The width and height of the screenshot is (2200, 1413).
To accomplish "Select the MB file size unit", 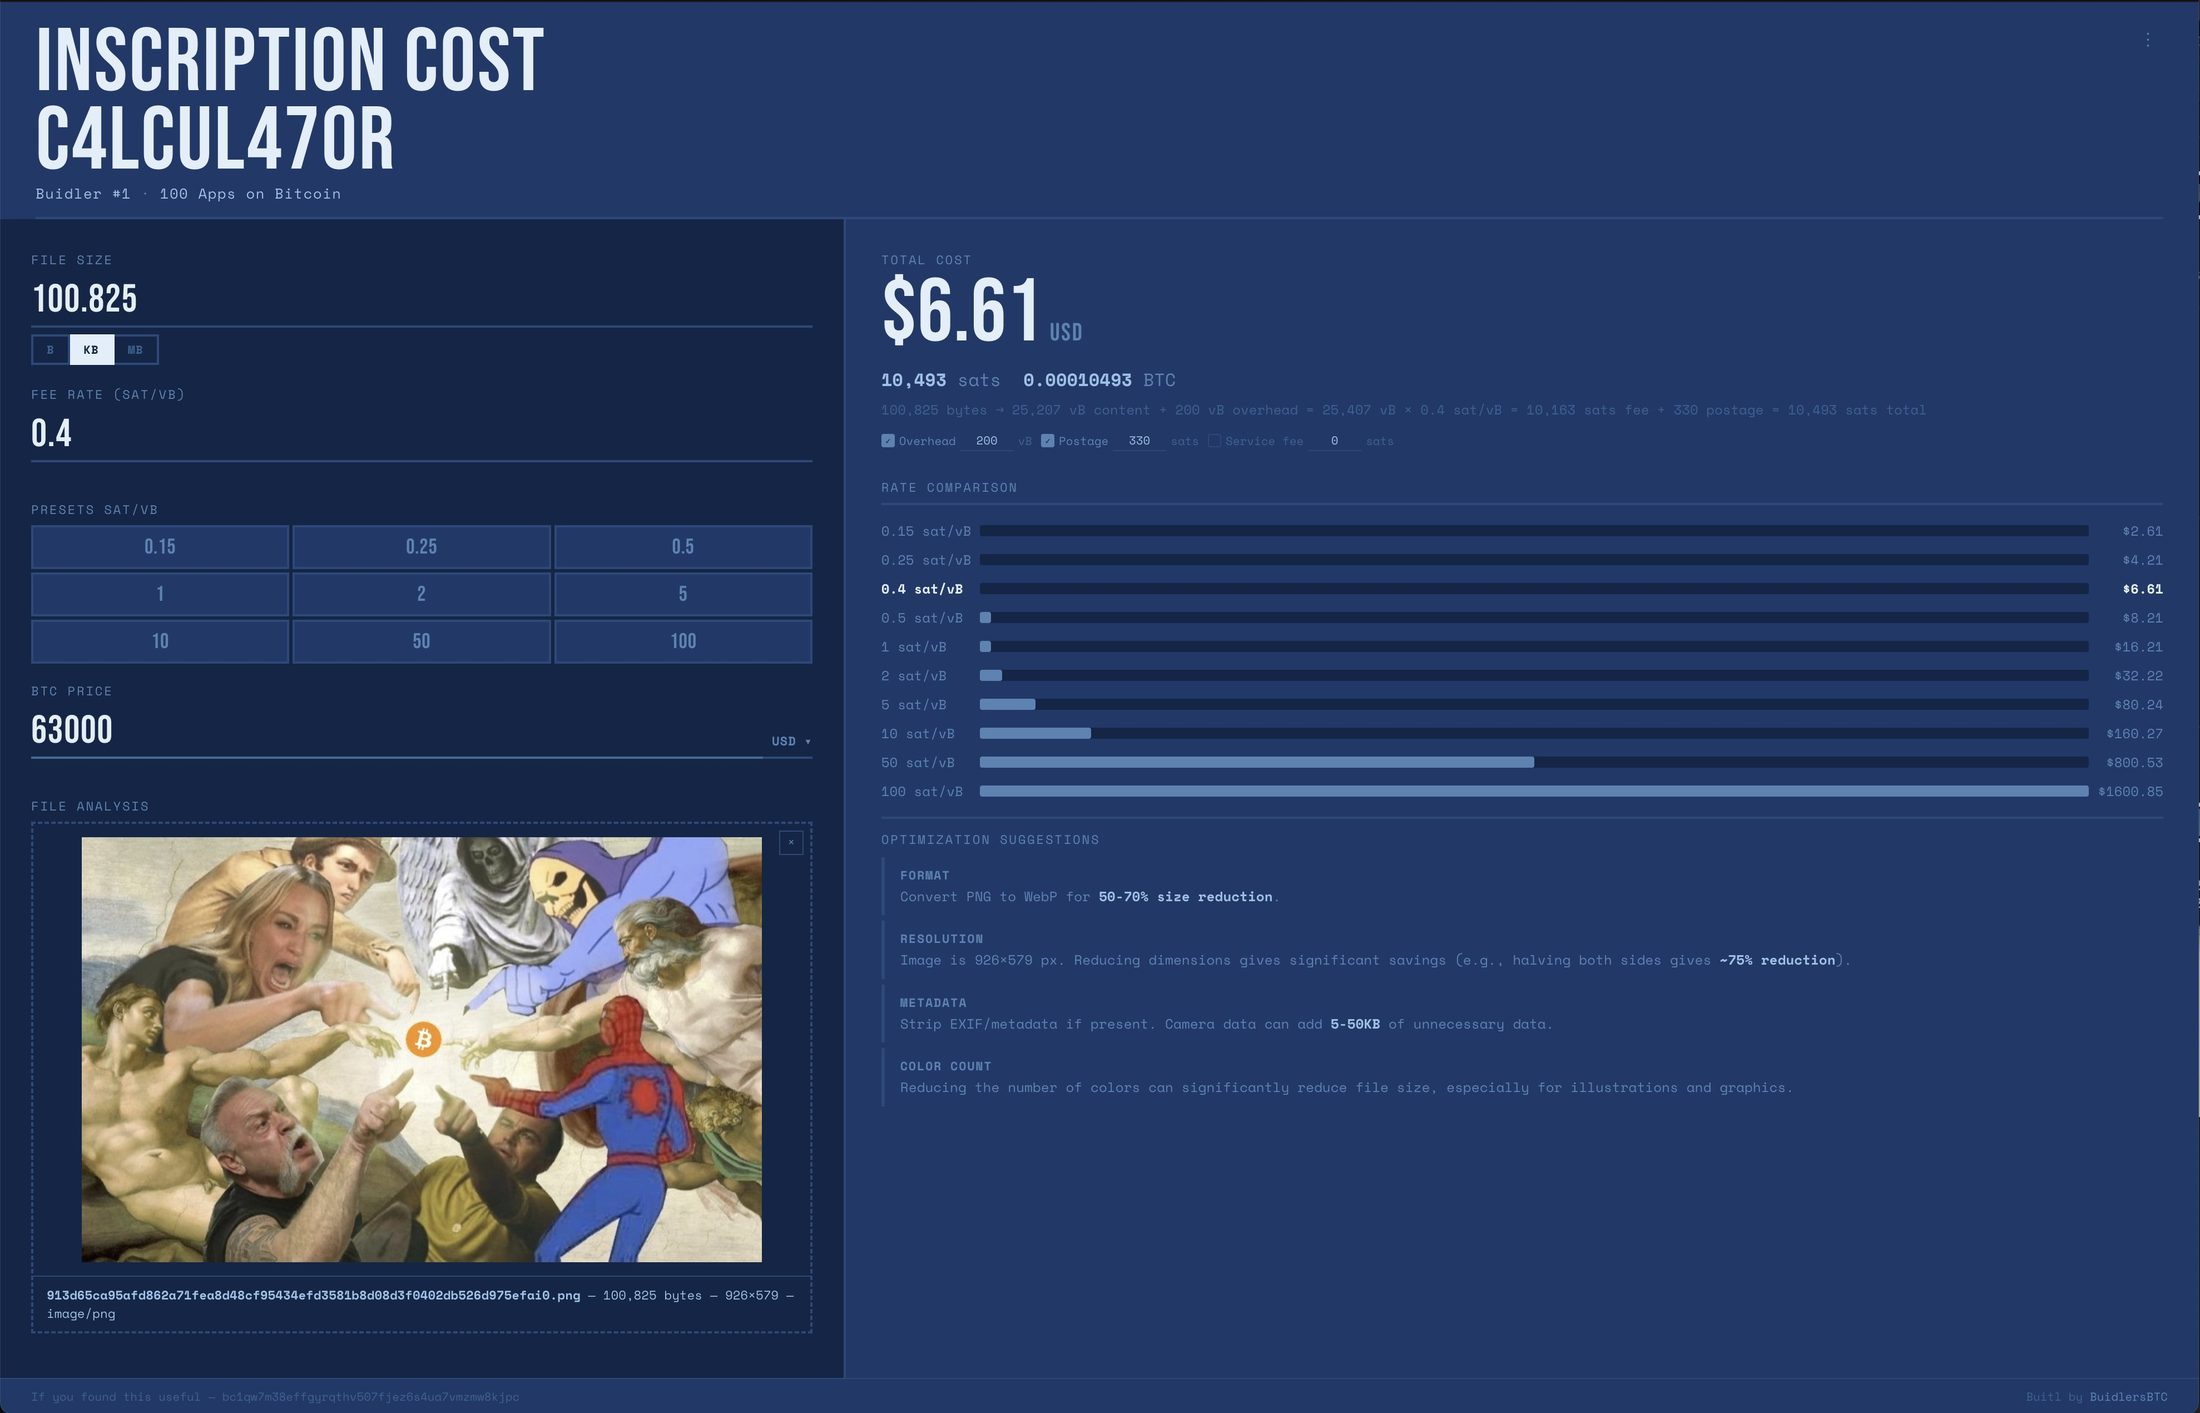I will click(x=135, y=349).
